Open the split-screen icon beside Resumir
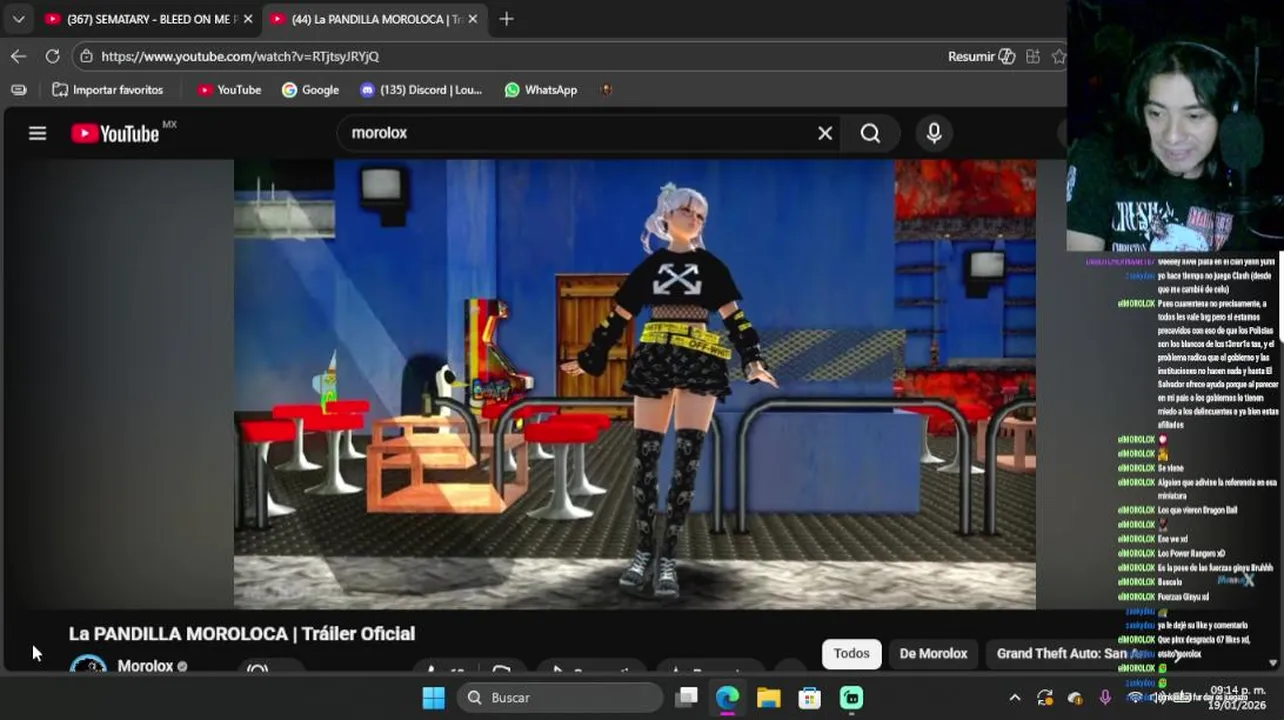The width and height of the screenshot is (1284, 720). coord(1033,56)
